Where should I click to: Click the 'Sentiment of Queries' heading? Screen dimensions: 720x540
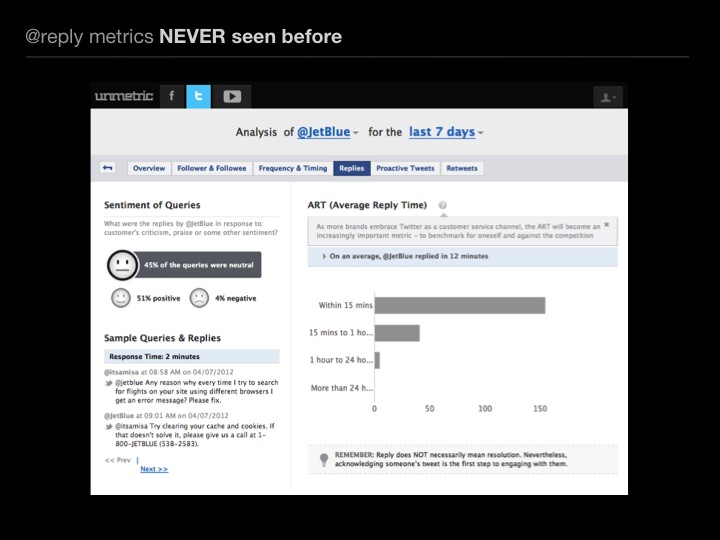coord(152,205)
